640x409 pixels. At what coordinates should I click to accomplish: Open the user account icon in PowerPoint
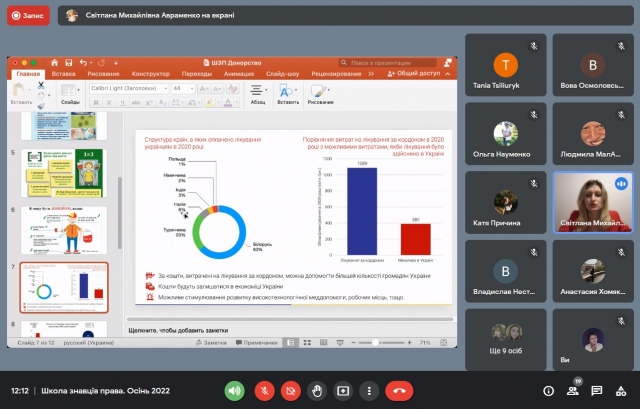click(448, 62)
